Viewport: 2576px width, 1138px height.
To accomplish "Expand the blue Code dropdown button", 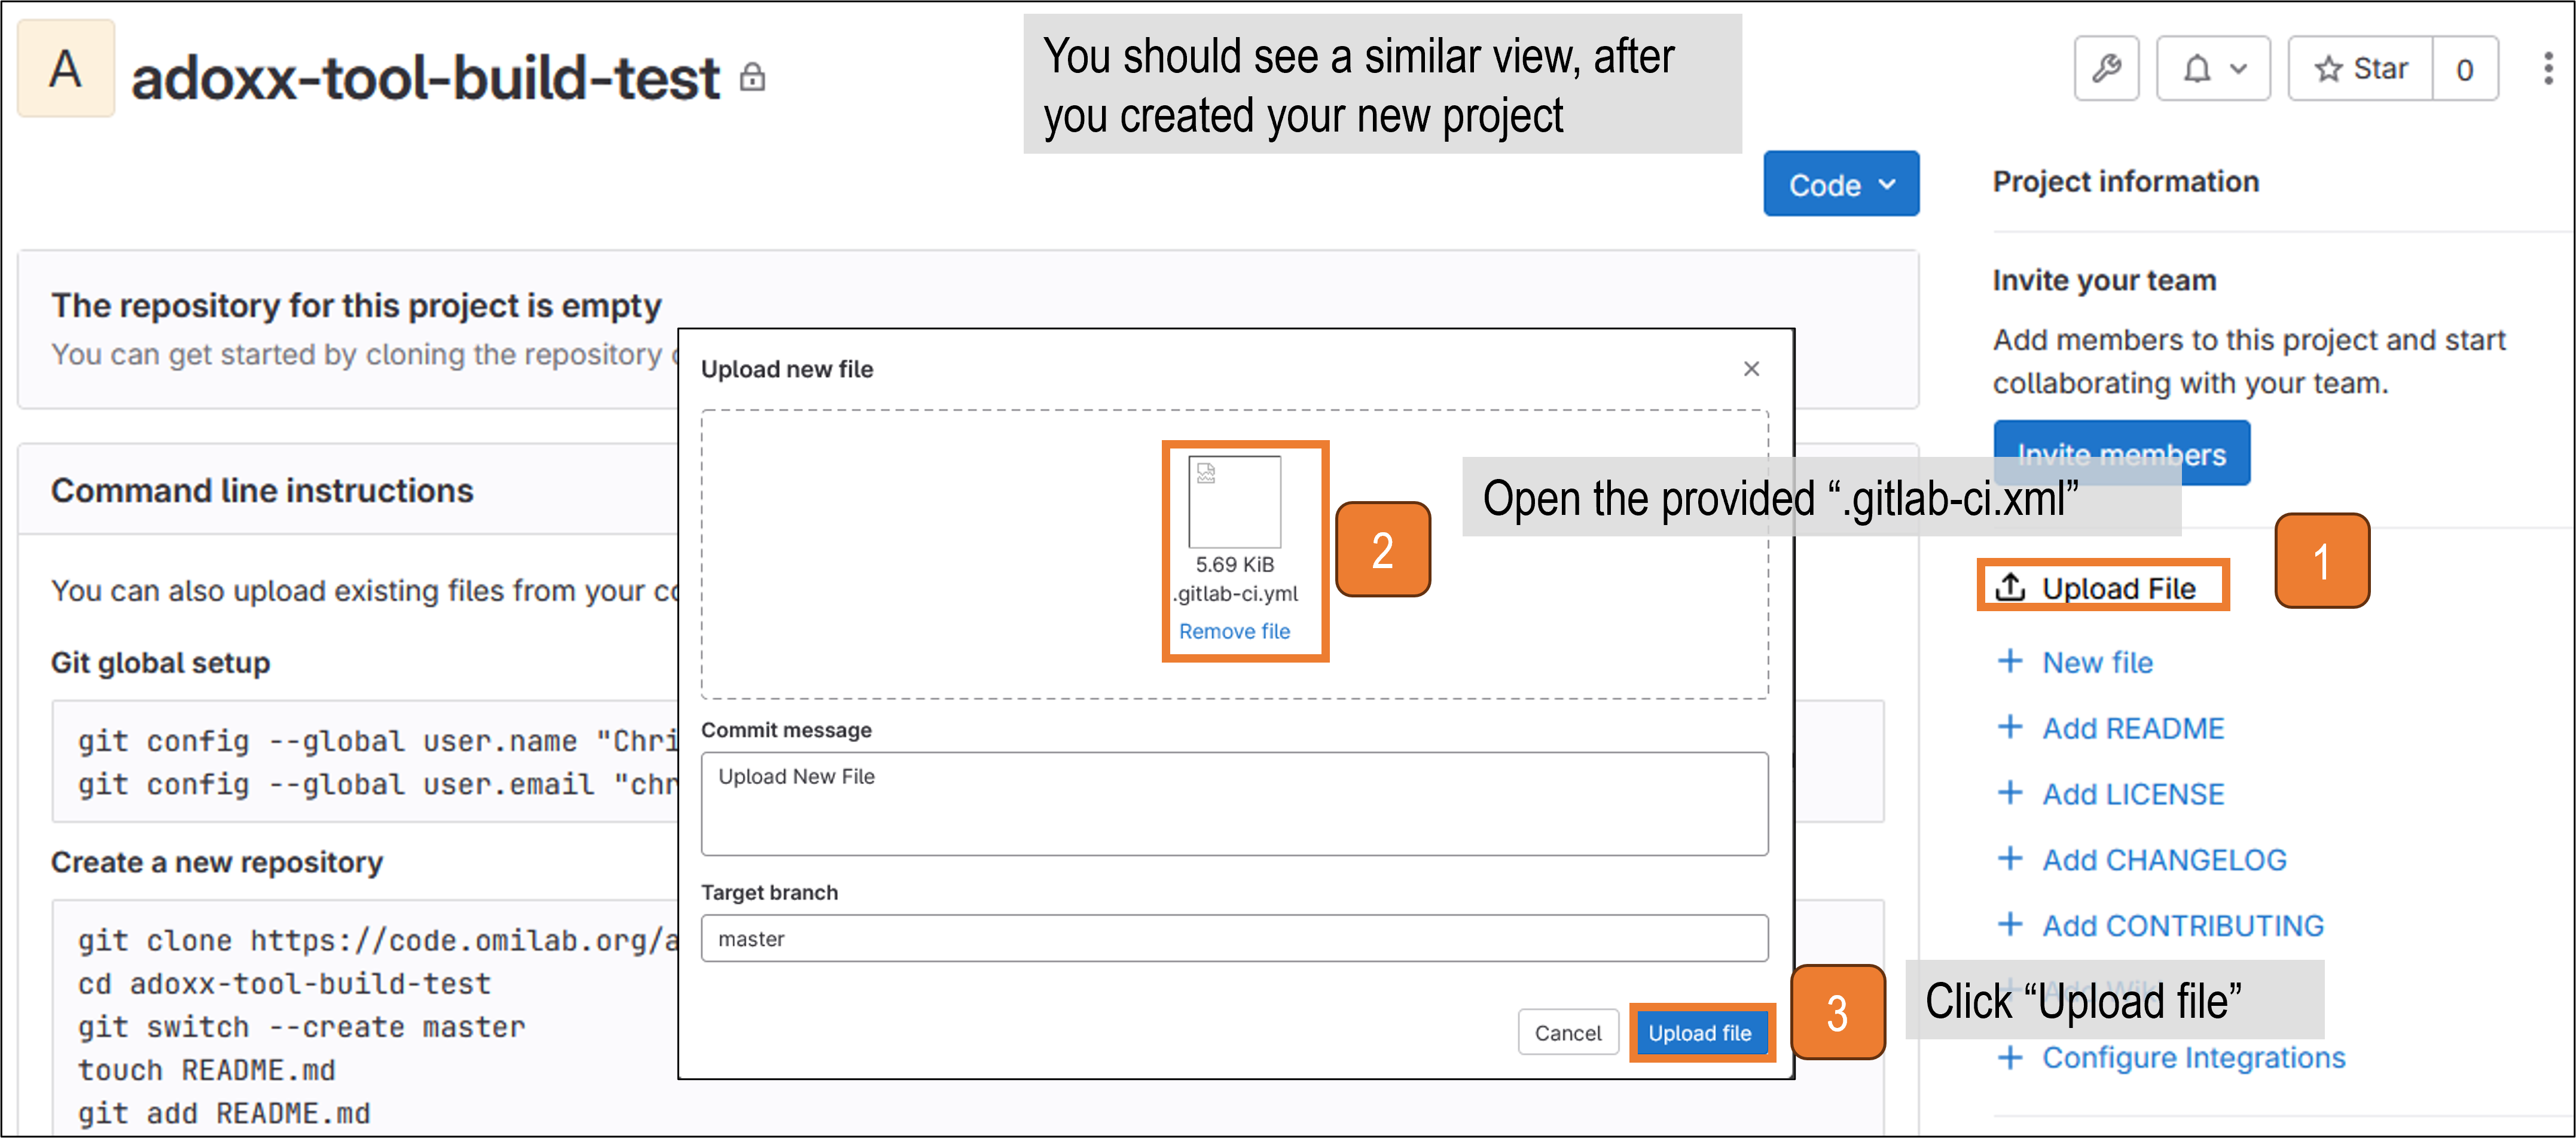I will [x=1841, y=184].
